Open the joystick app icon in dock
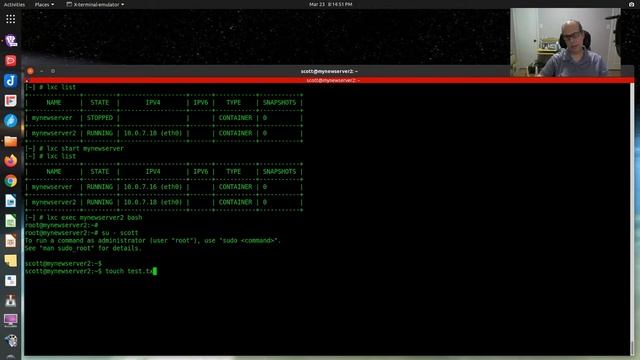This screenshot has height=360, width=640. coord(11,301)
